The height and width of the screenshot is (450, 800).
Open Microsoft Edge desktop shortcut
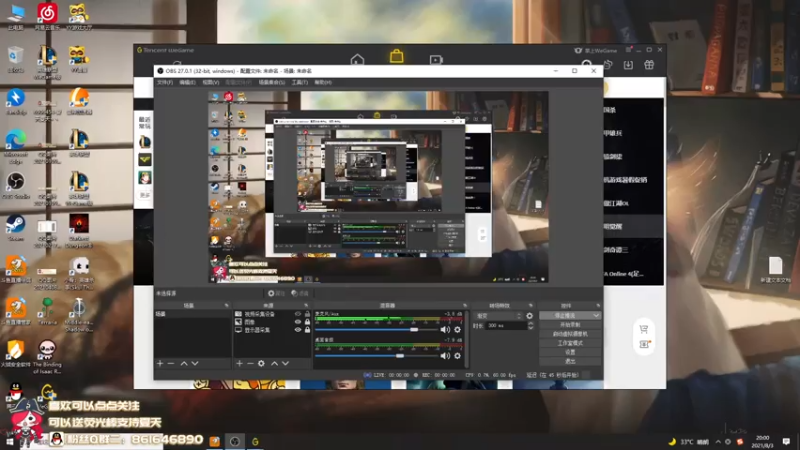(16, 147)
